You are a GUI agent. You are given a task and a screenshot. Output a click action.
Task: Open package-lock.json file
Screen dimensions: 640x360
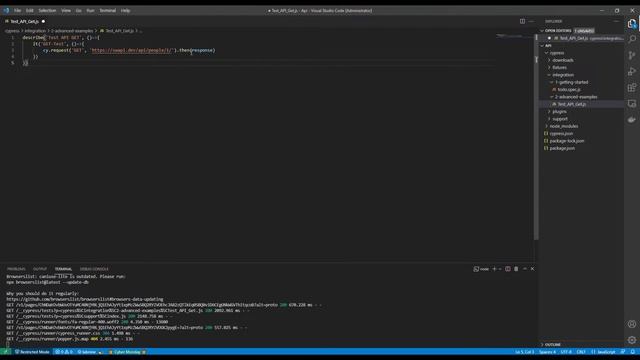(582, 141)
